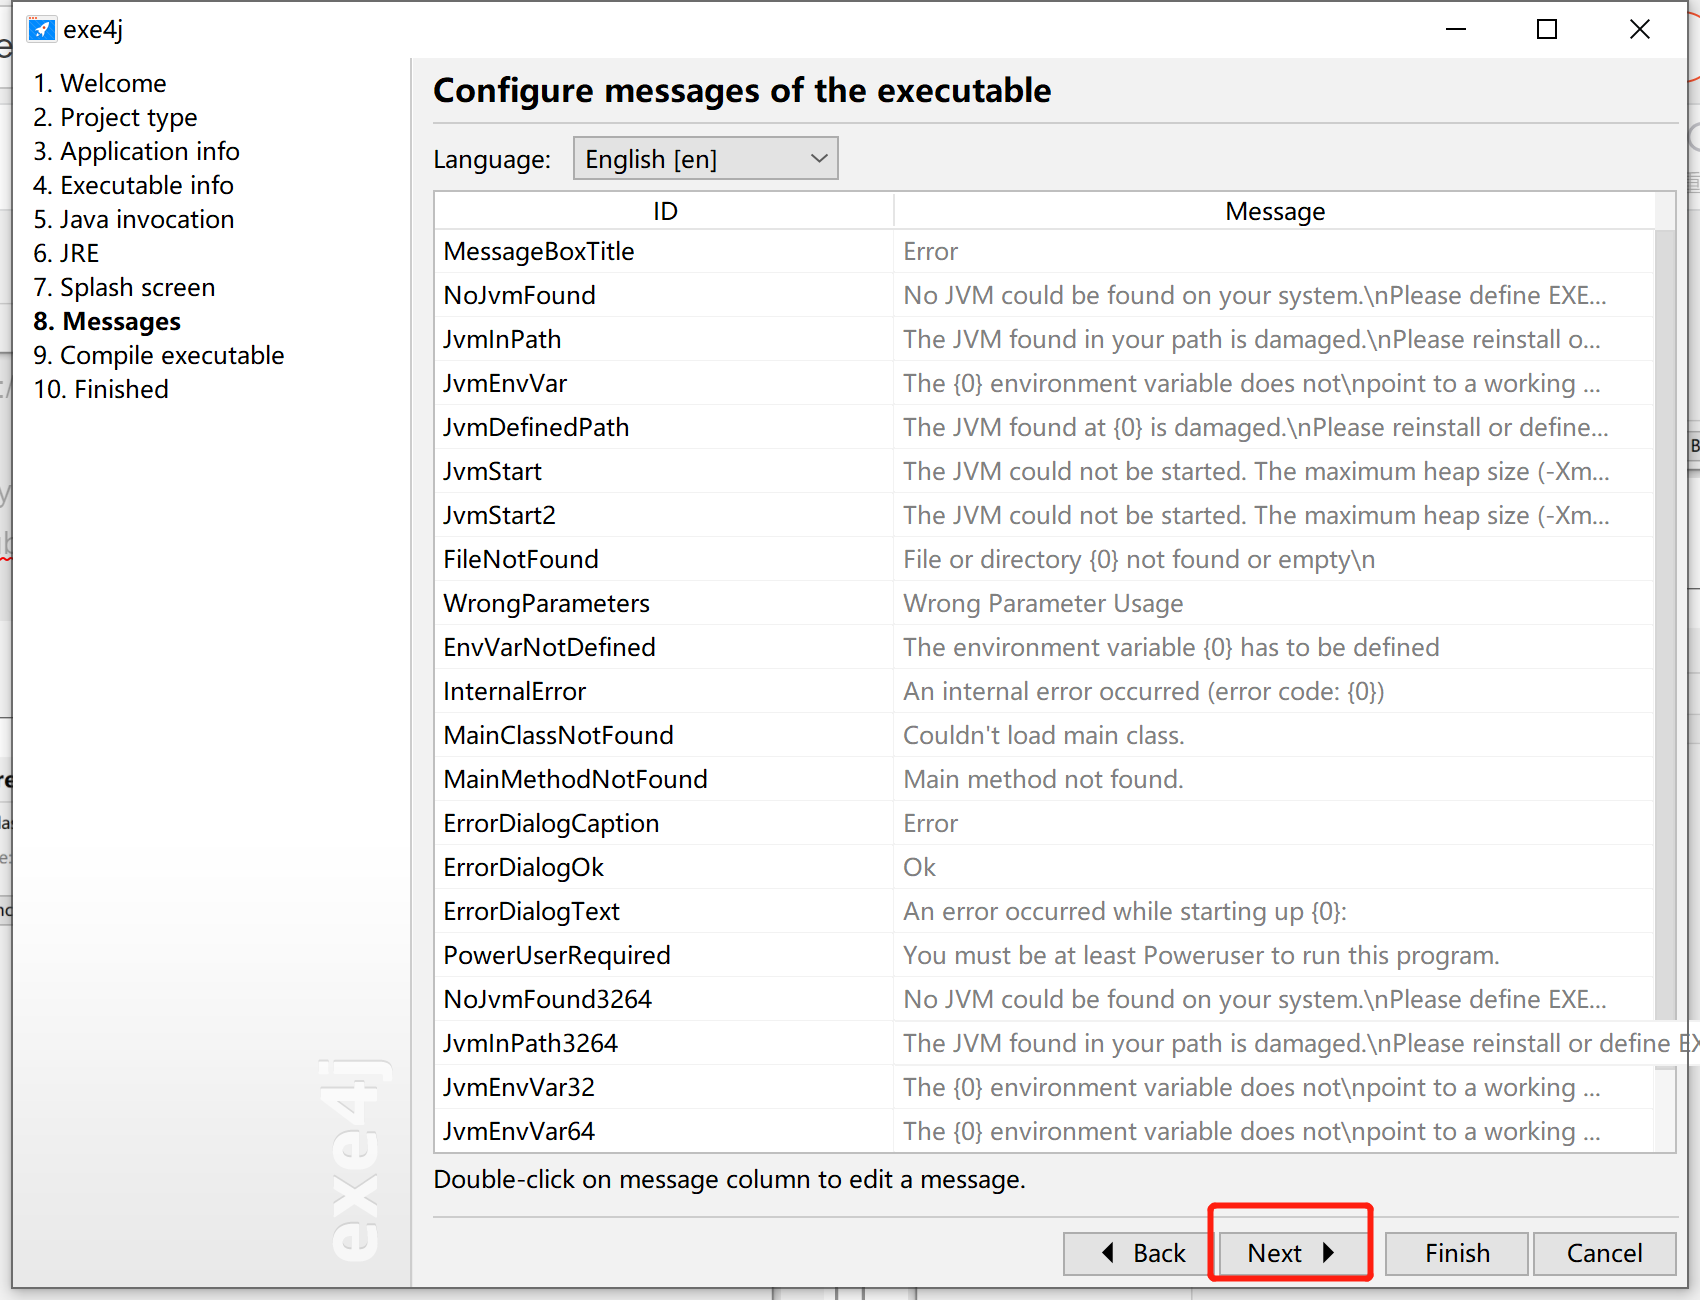Select the MainMethodNotFound ID cell
The width and height of the screenshot is (1700, 1300).
(x=664, y=779)
